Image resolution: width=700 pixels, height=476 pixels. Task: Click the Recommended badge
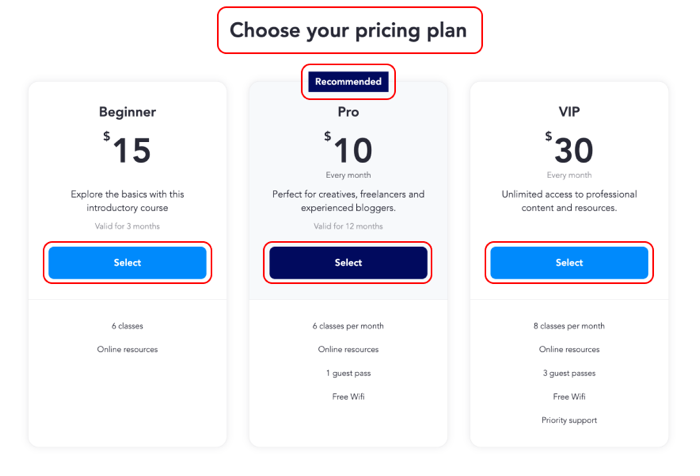tap(348, 82)
